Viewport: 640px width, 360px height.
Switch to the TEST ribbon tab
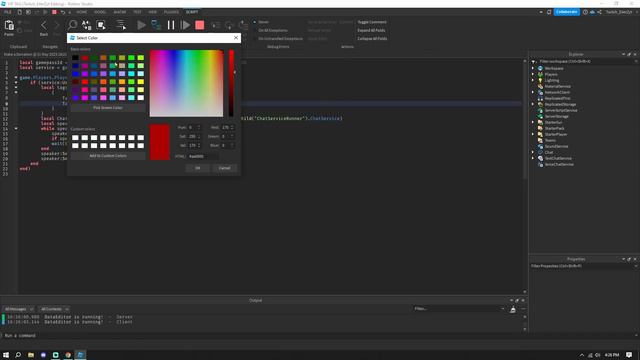point(137,12)
